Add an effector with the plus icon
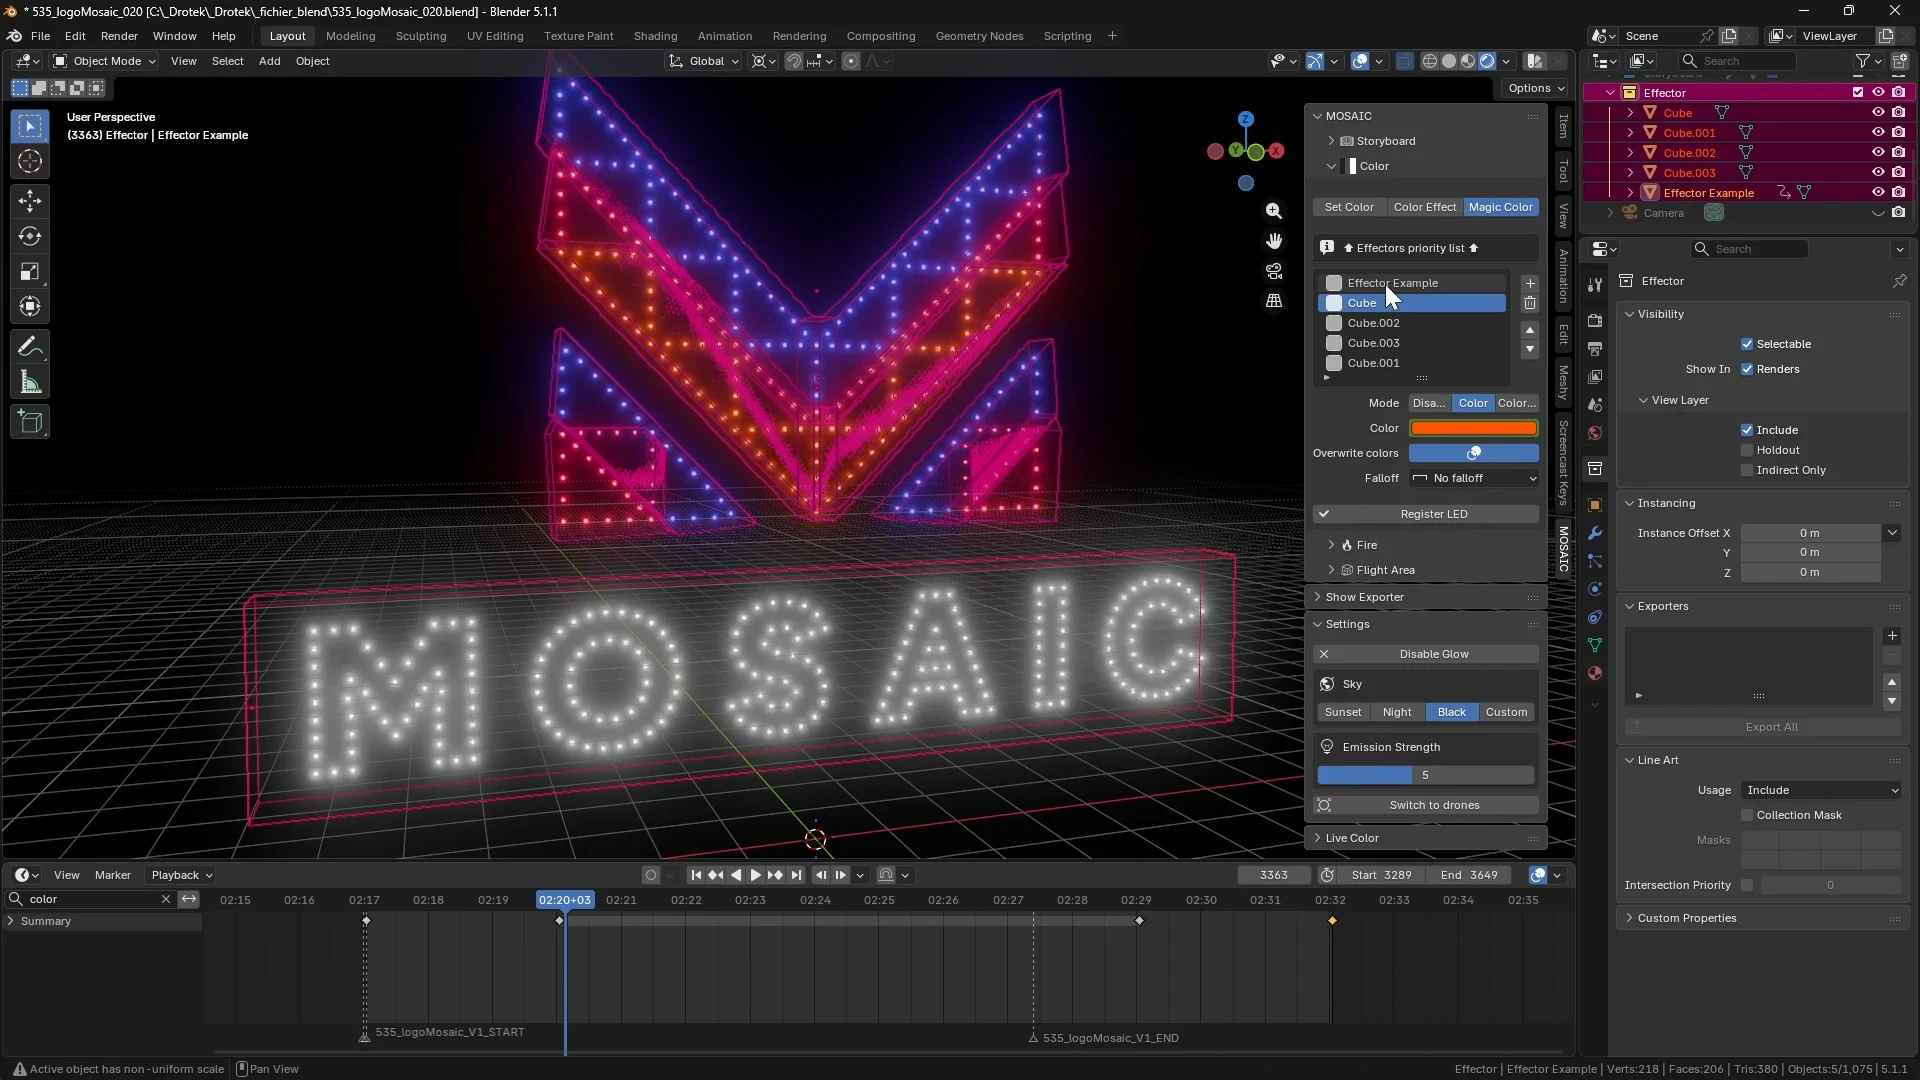Screen dimensions: 1920x1080 coord(1530,283)
